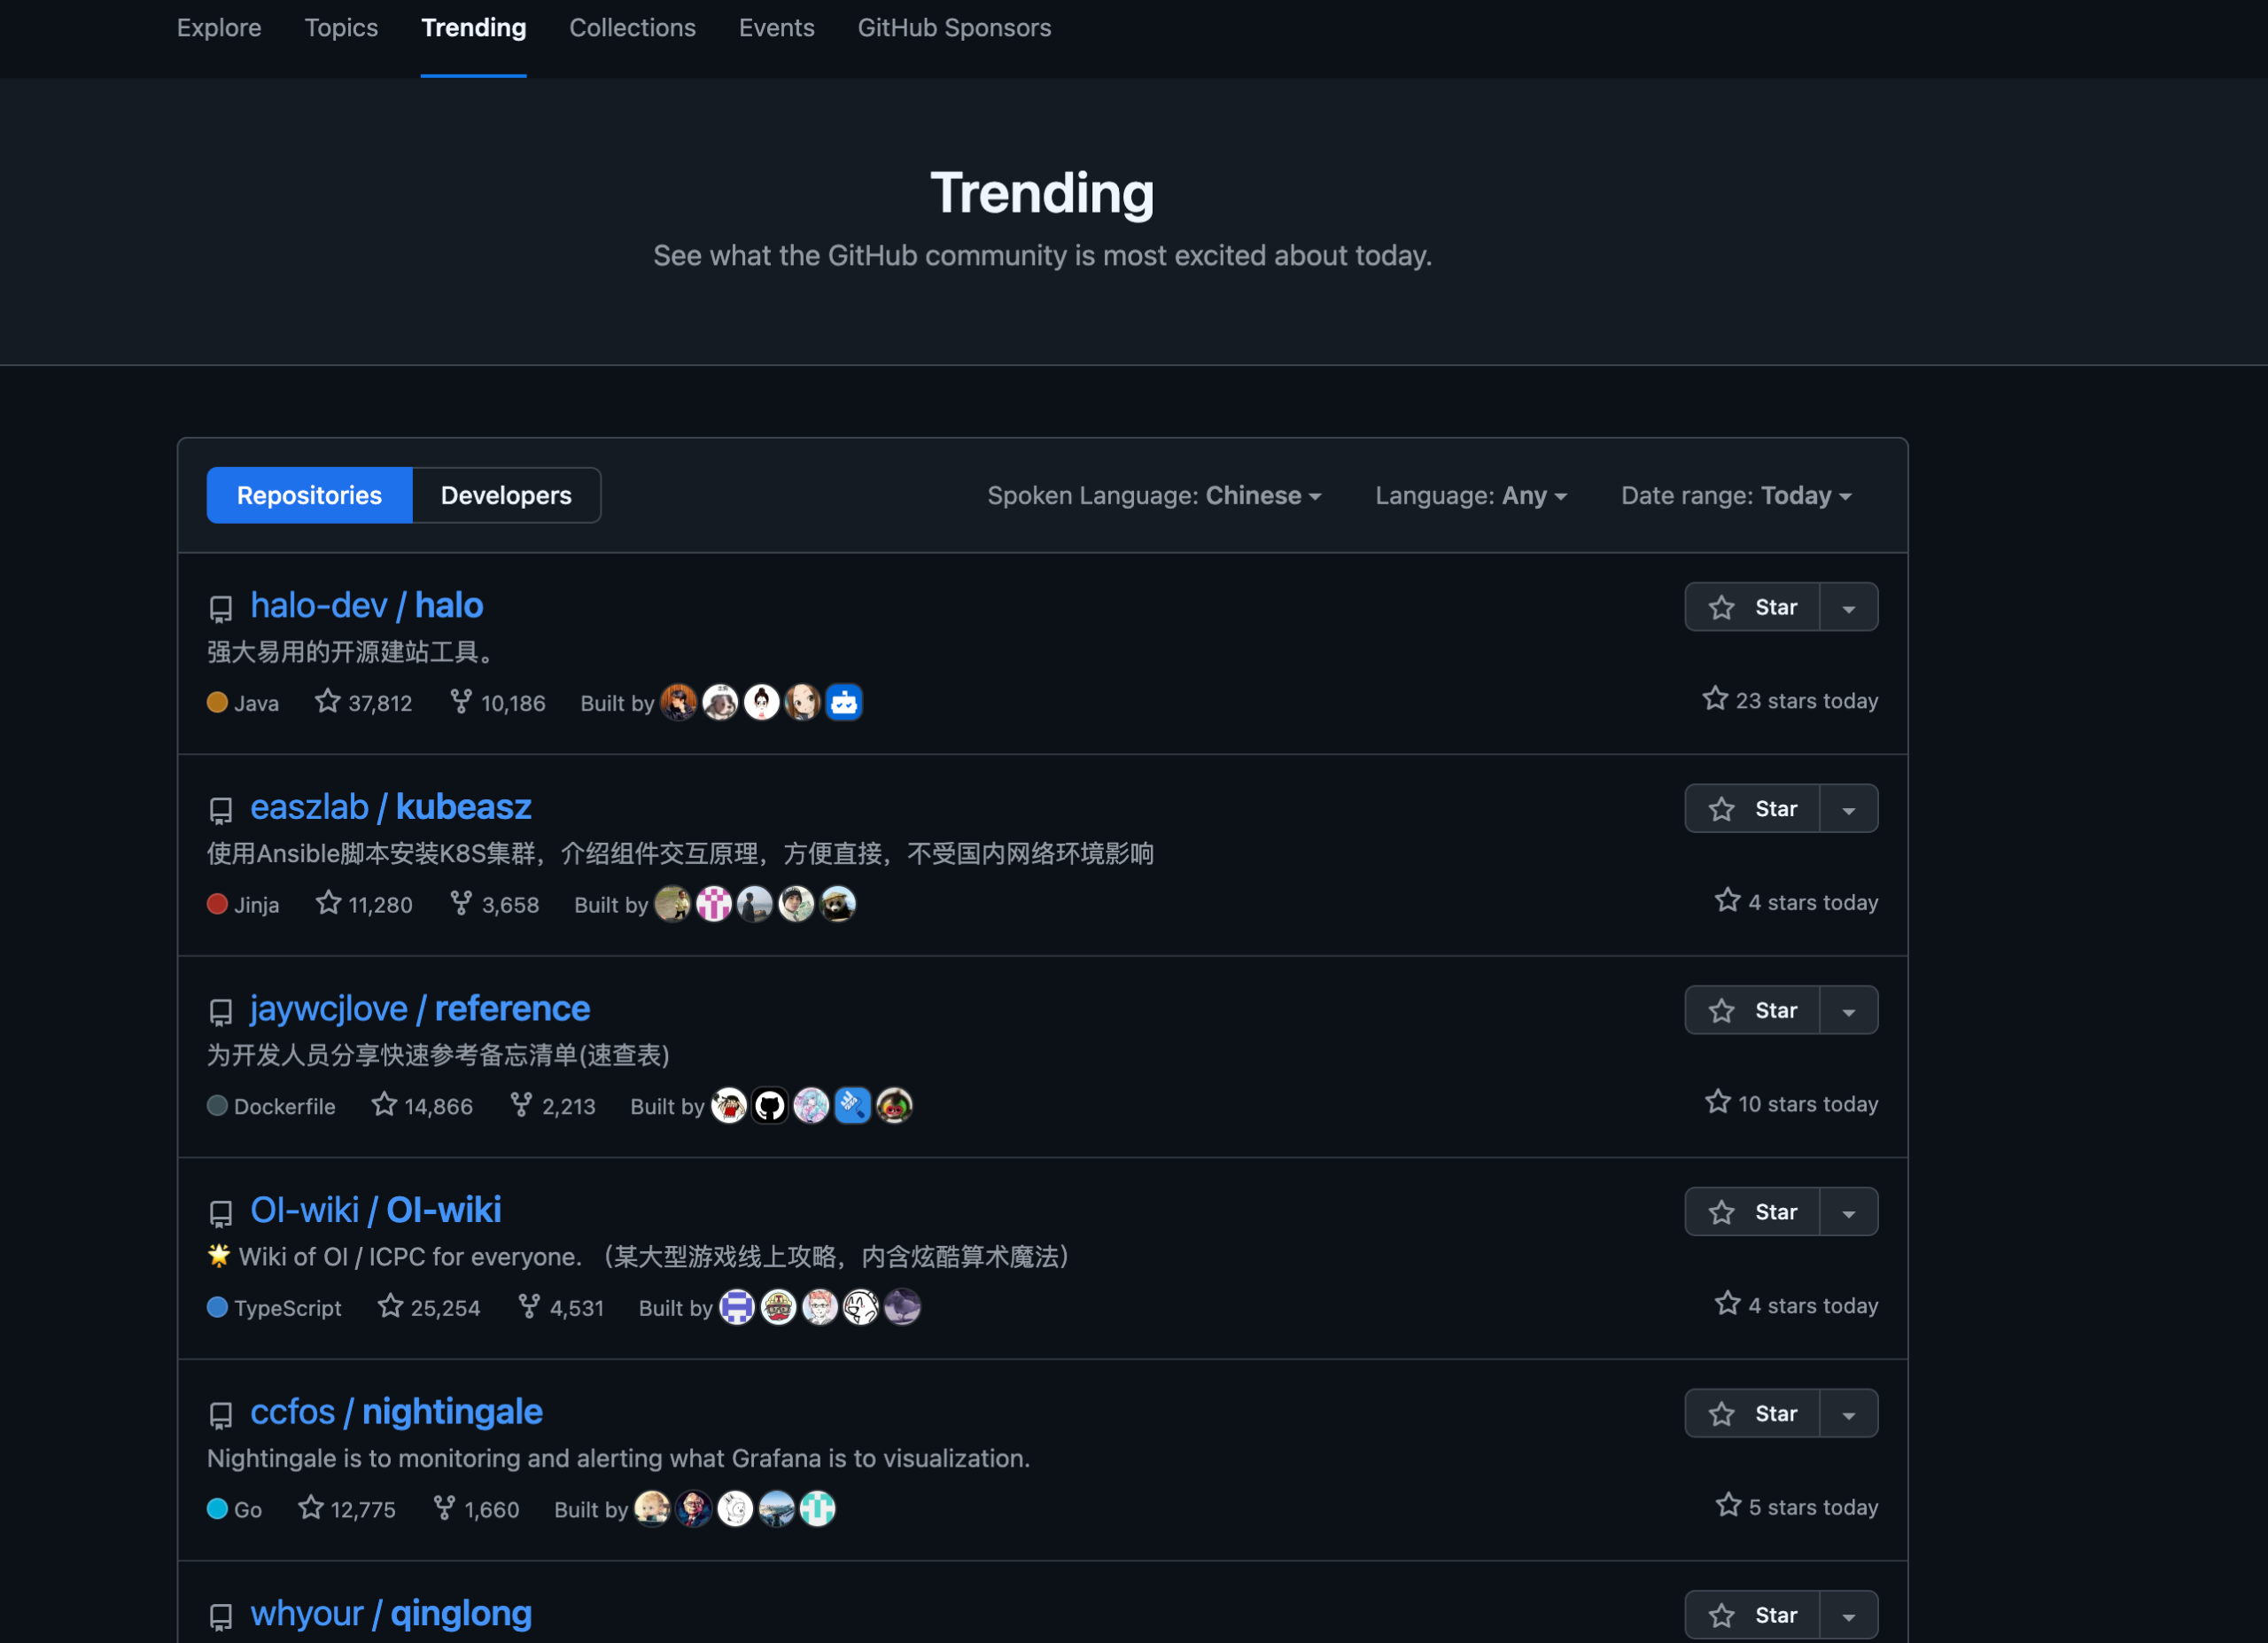
Task: Click the first contributor avatar on halo
Action: 679,702
